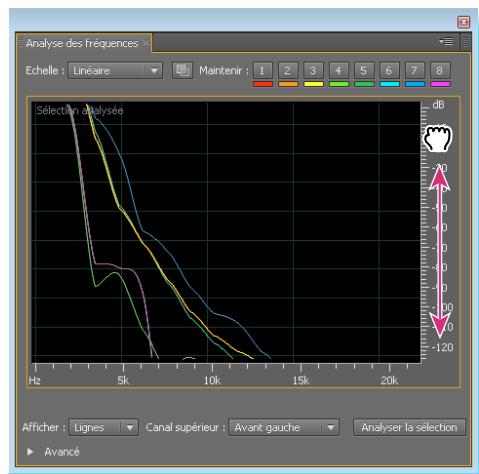The image size is (479, 474).
Task: Click the Sélection analysée graph label
Action: point(80,110)
